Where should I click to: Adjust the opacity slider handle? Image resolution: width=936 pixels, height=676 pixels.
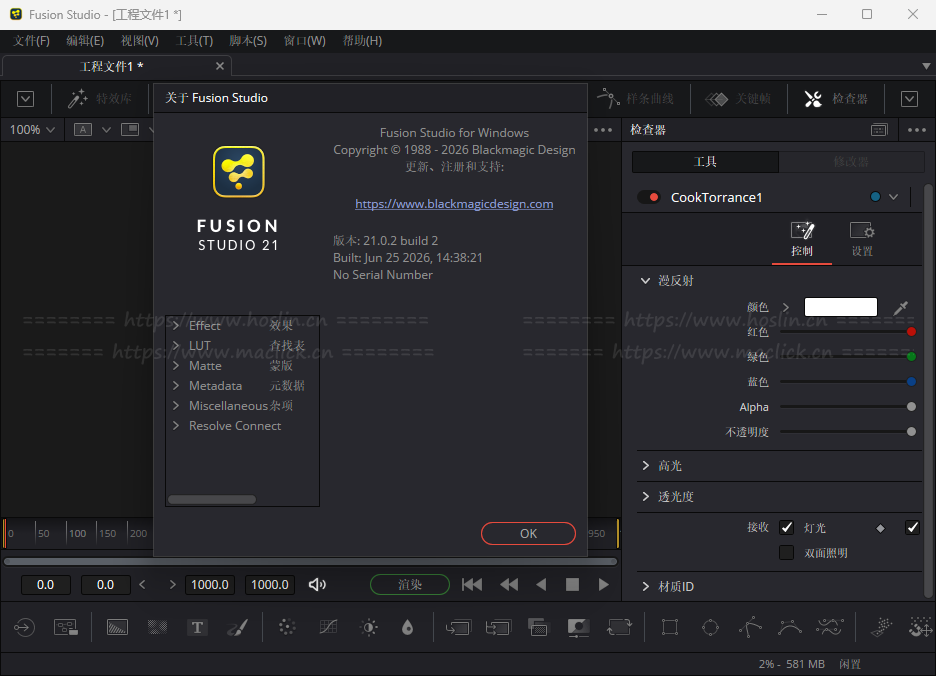click(x=911, y=431)
